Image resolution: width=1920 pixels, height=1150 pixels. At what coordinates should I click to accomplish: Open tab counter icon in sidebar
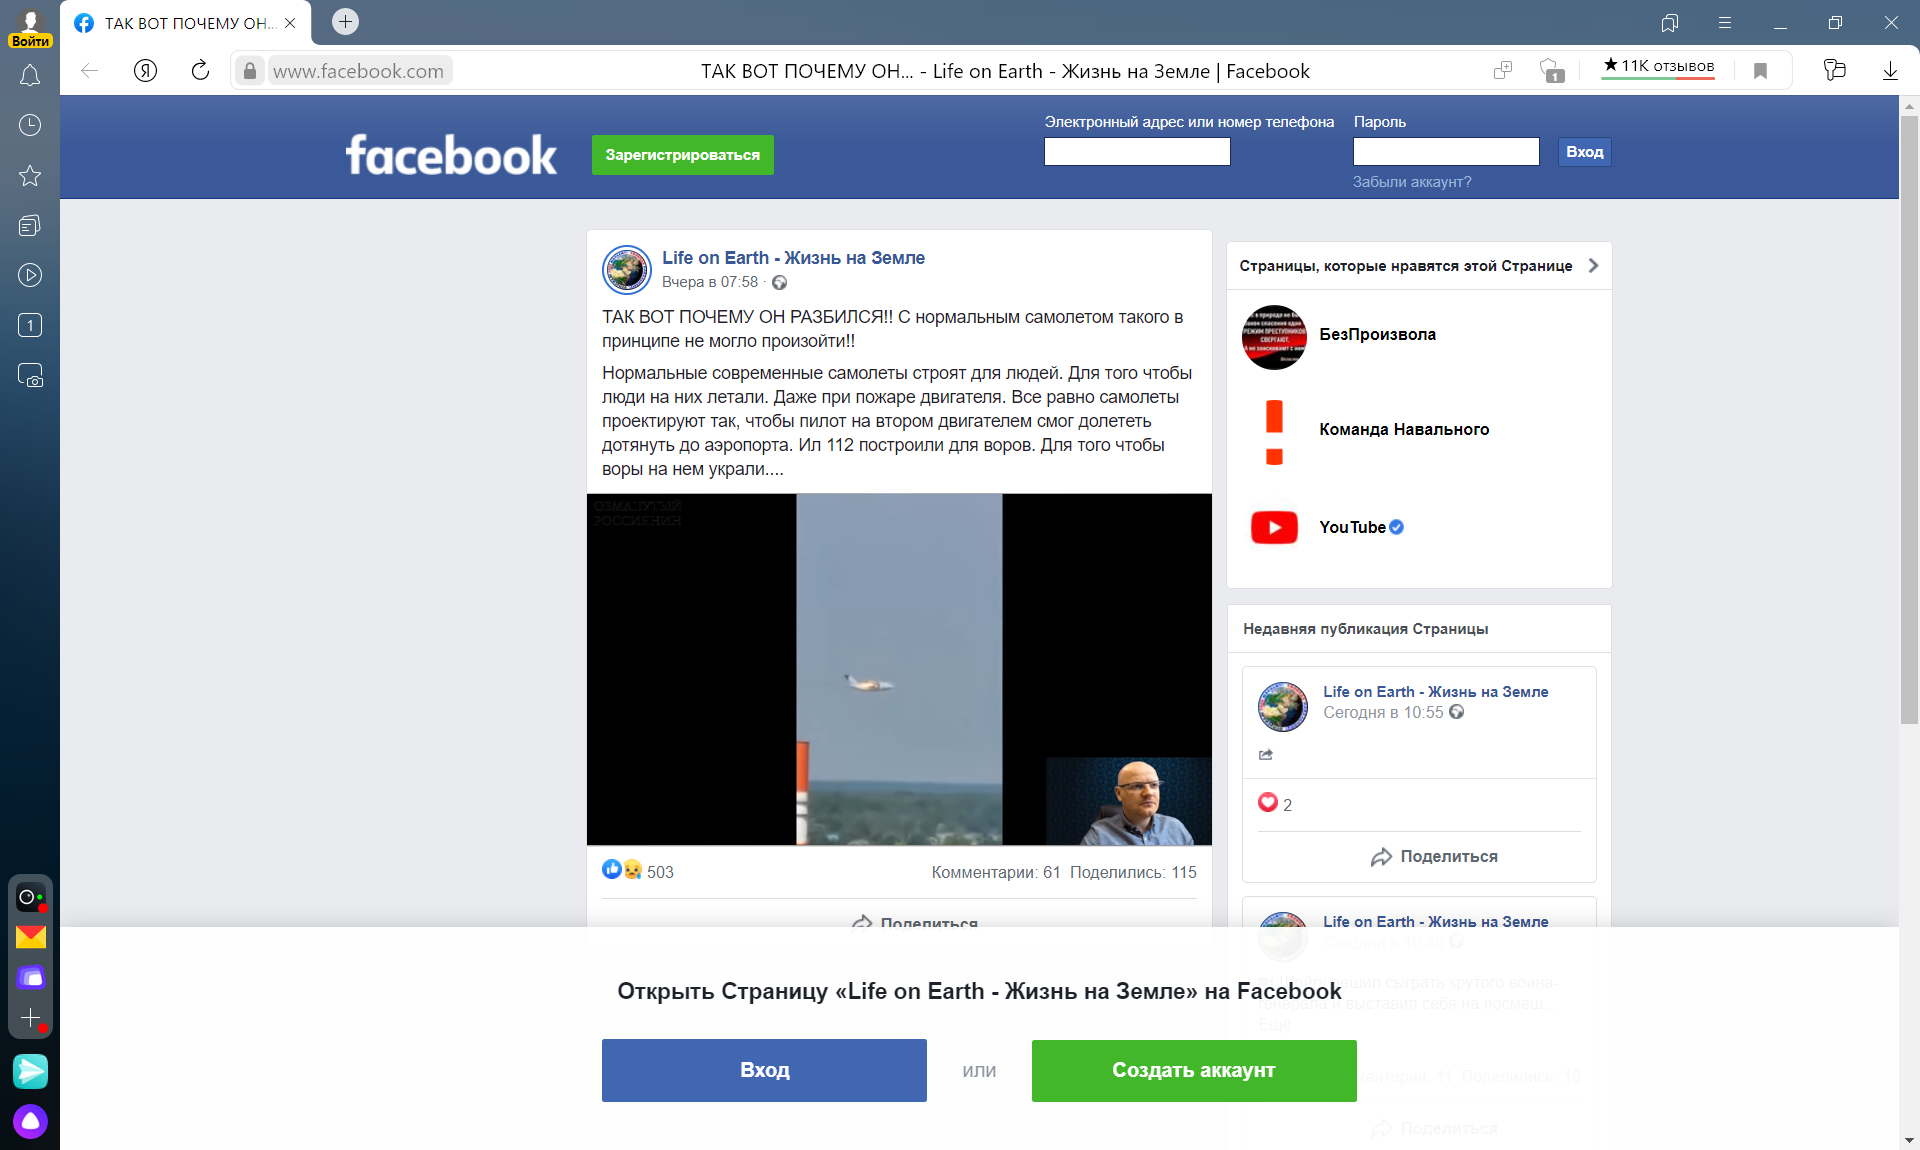[x=30, y=325]
